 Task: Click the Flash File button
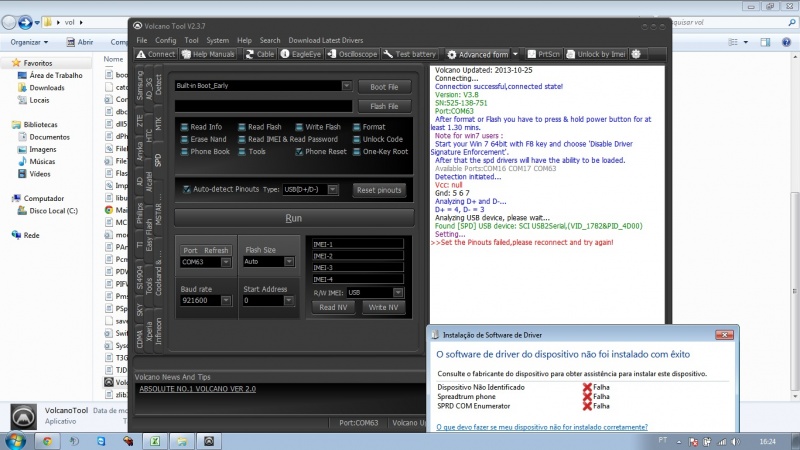click(384, 106)
